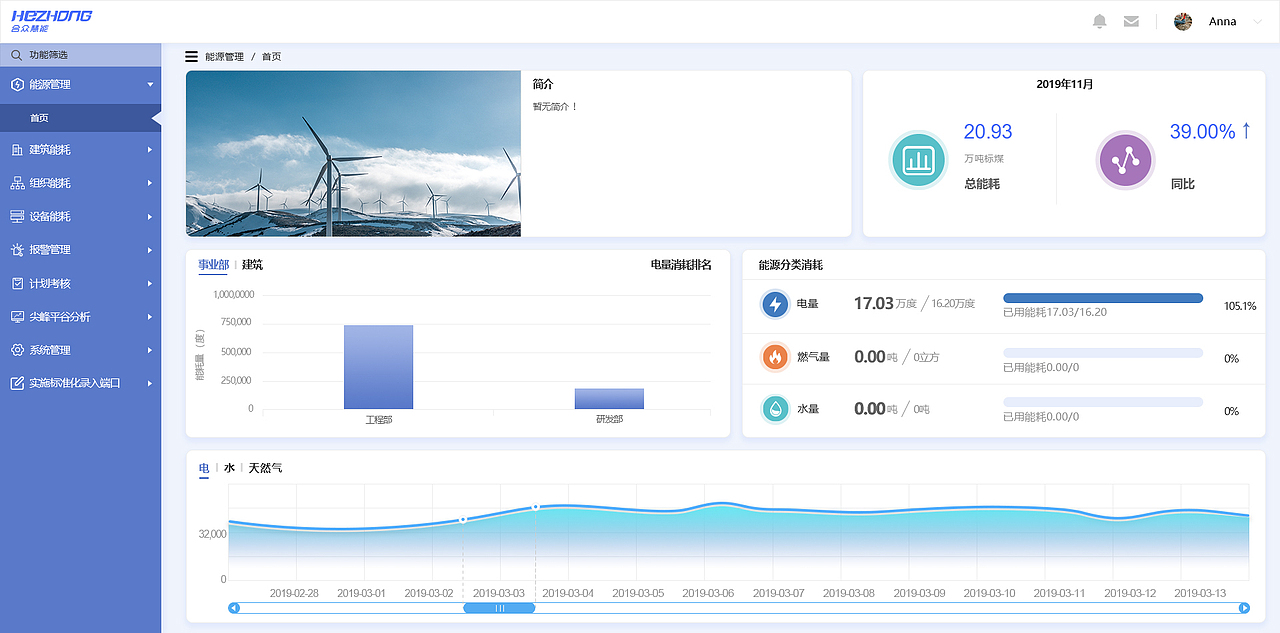Viewport: 1280px width, 633px height.
Task: Open the 设备能耗 menu item
Action: [80, 216]
